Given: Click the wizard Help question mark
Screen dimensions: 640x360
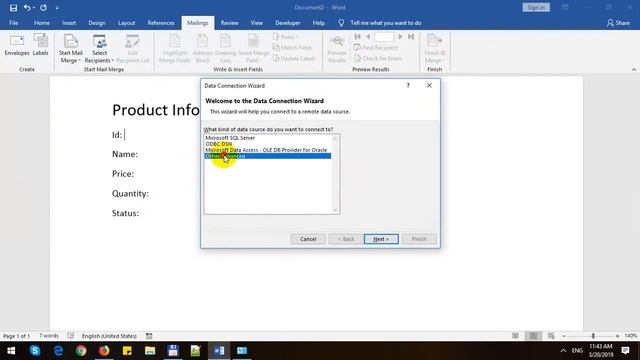Looking at the screenshot, I should 408,85.
